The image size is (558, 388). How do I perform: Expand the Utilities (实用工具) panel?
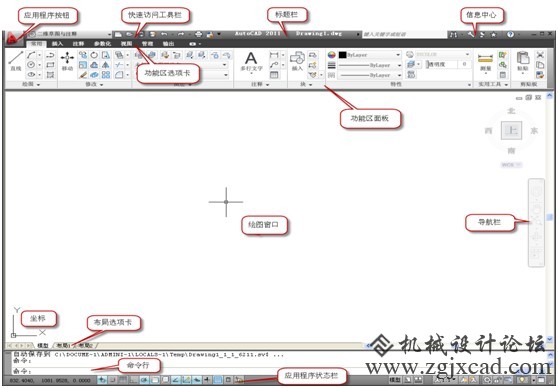[493, 84]
